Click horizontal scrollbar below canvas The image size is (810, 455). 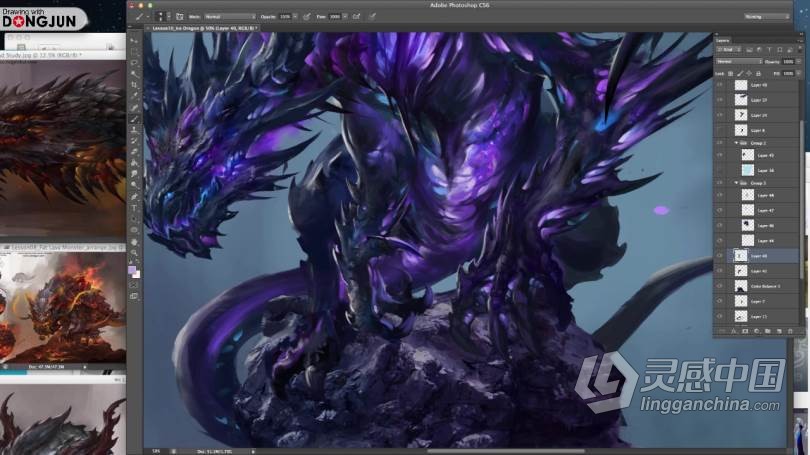[505, 451]
